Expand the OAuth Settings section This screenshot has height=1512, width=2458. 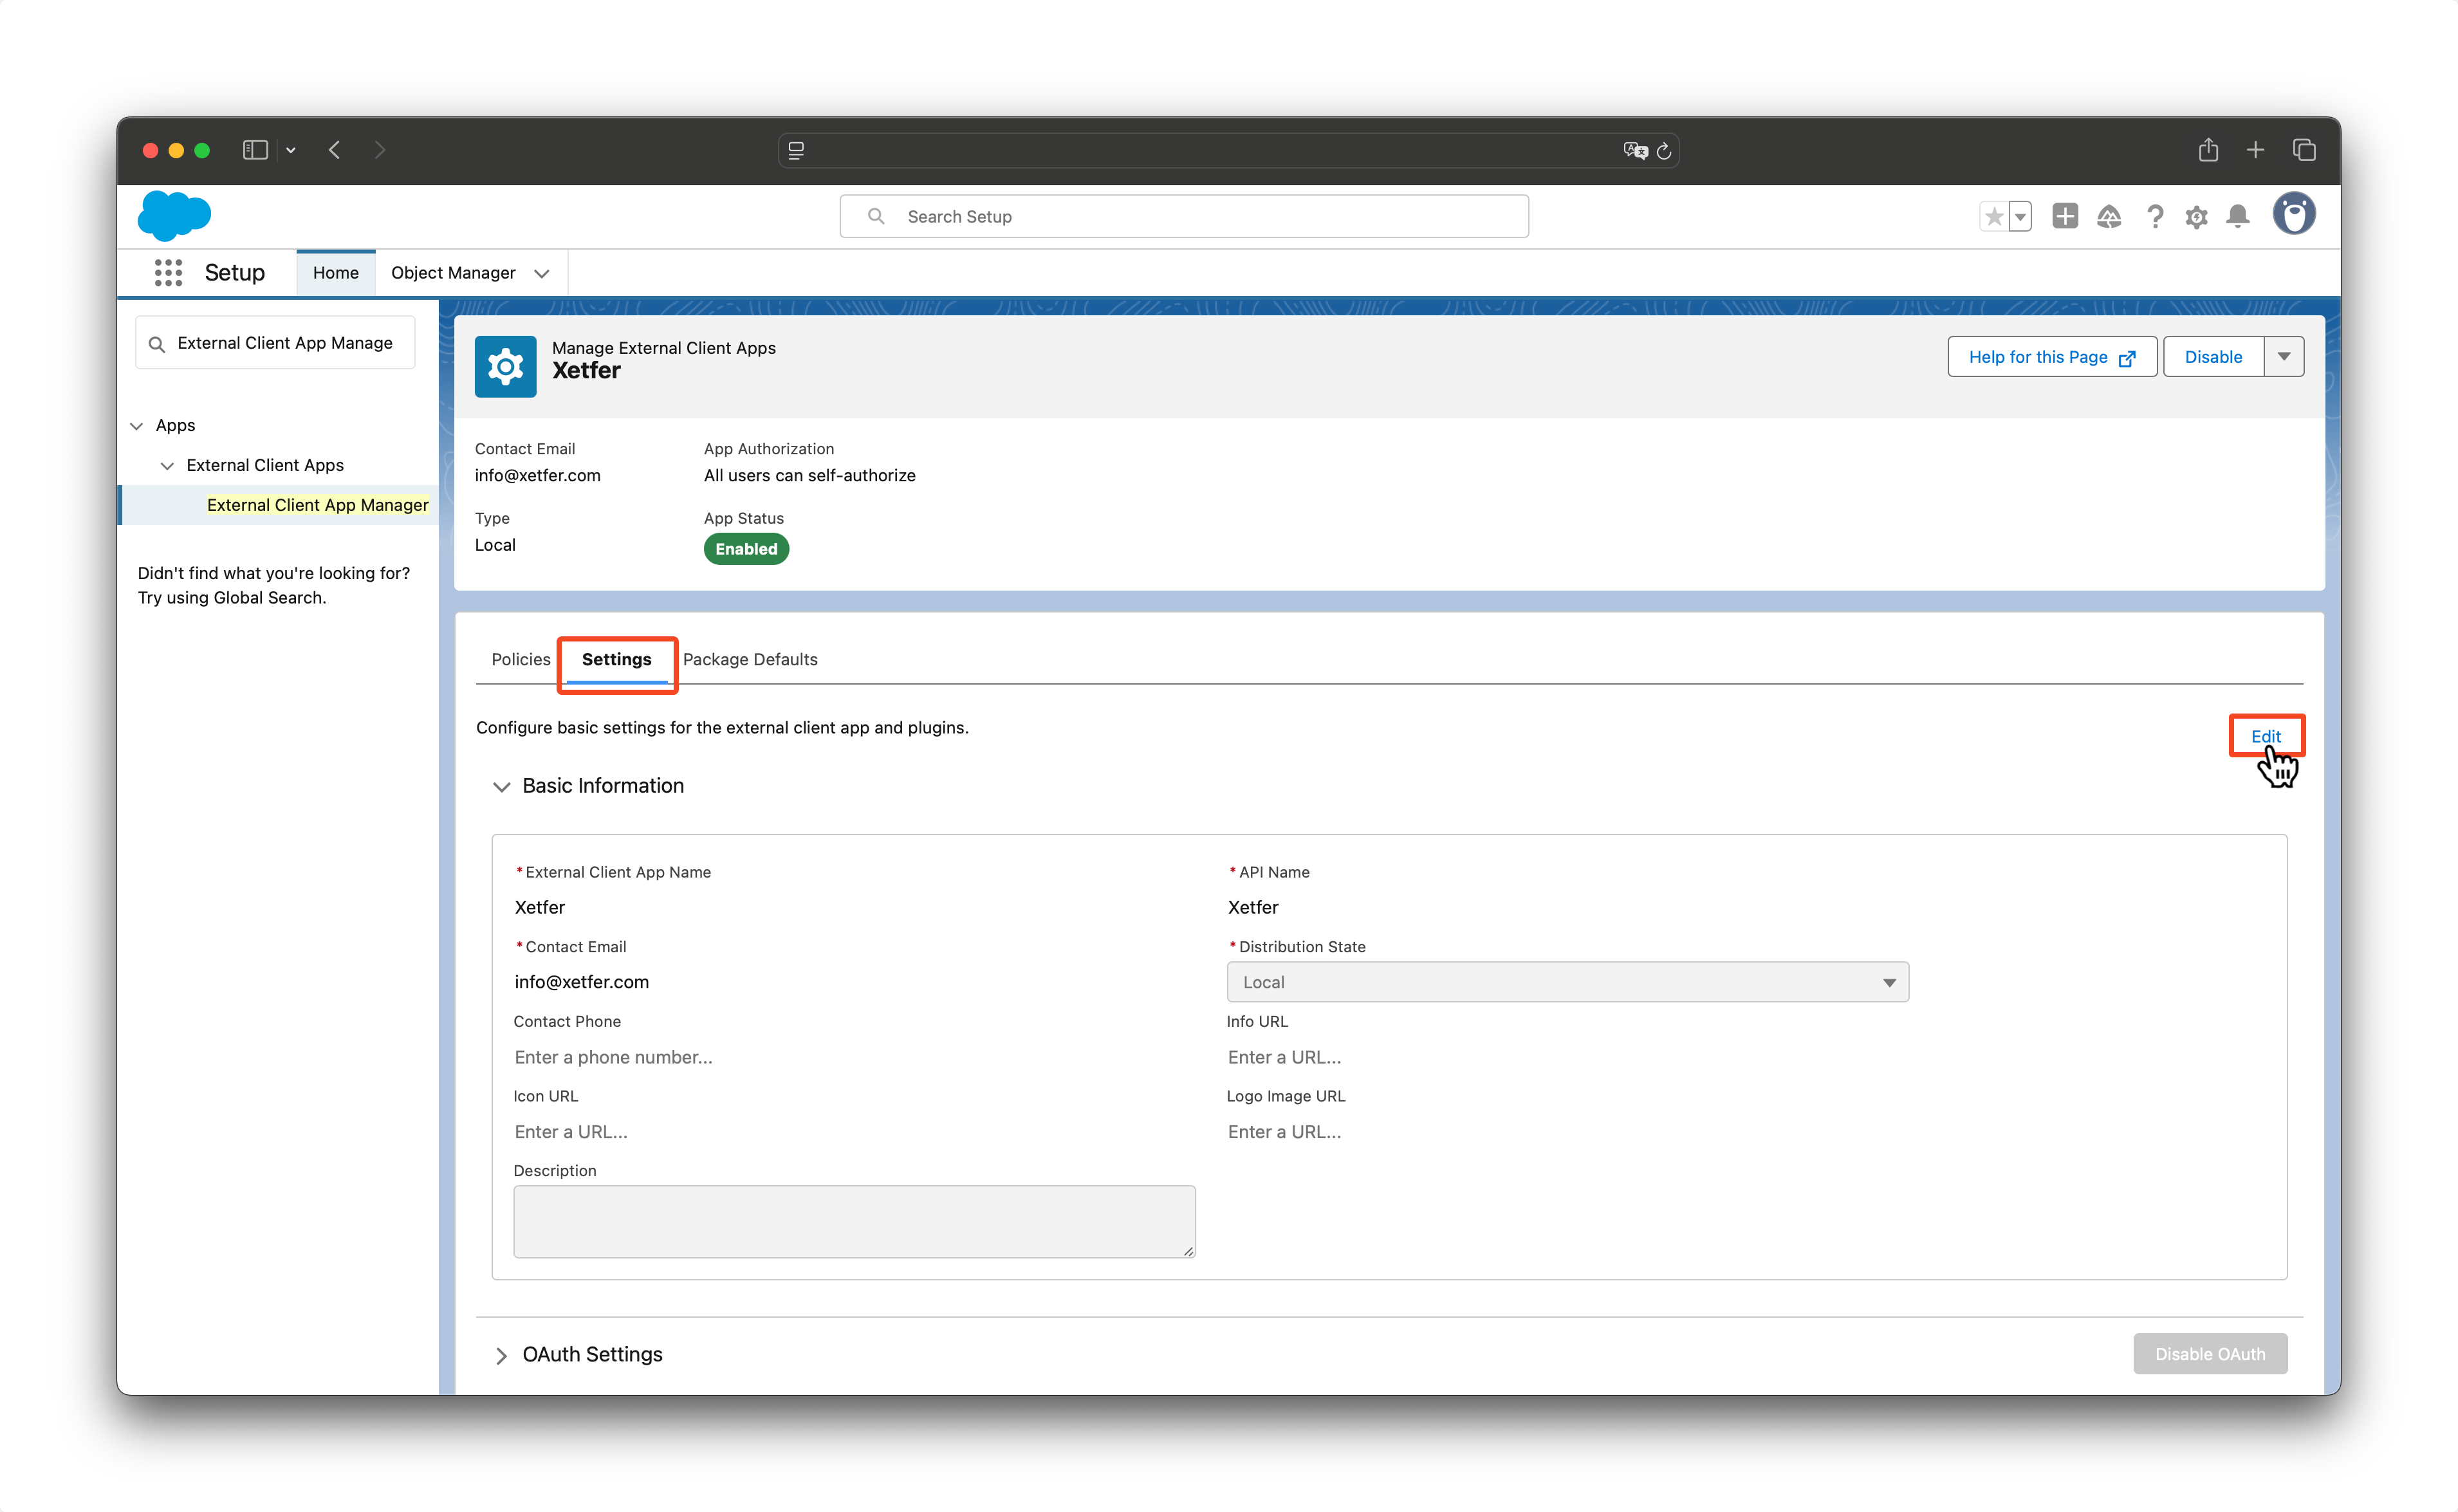(x=501, y=1355)
